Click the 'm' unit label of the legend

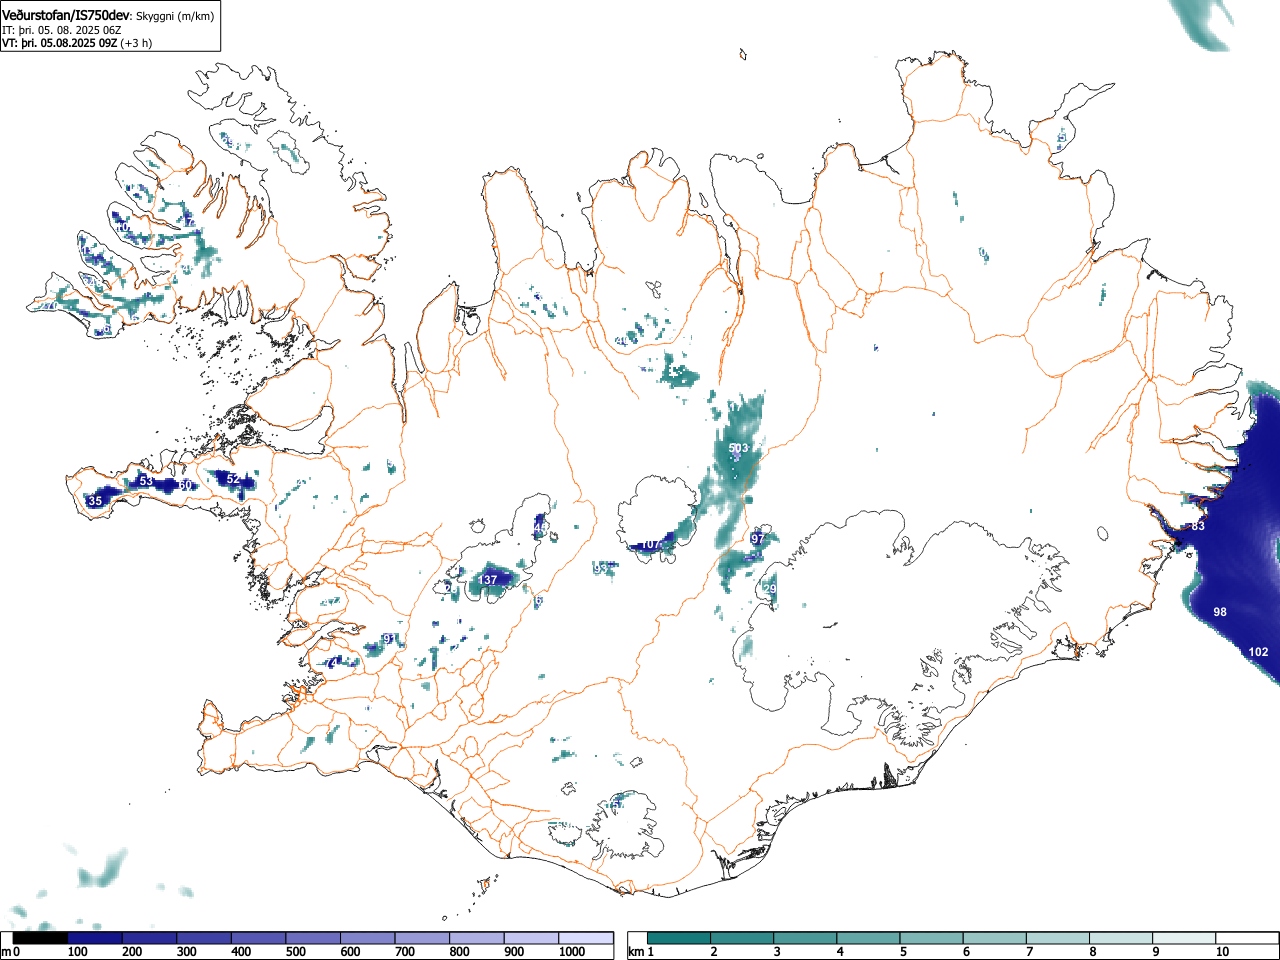[6, 952]
